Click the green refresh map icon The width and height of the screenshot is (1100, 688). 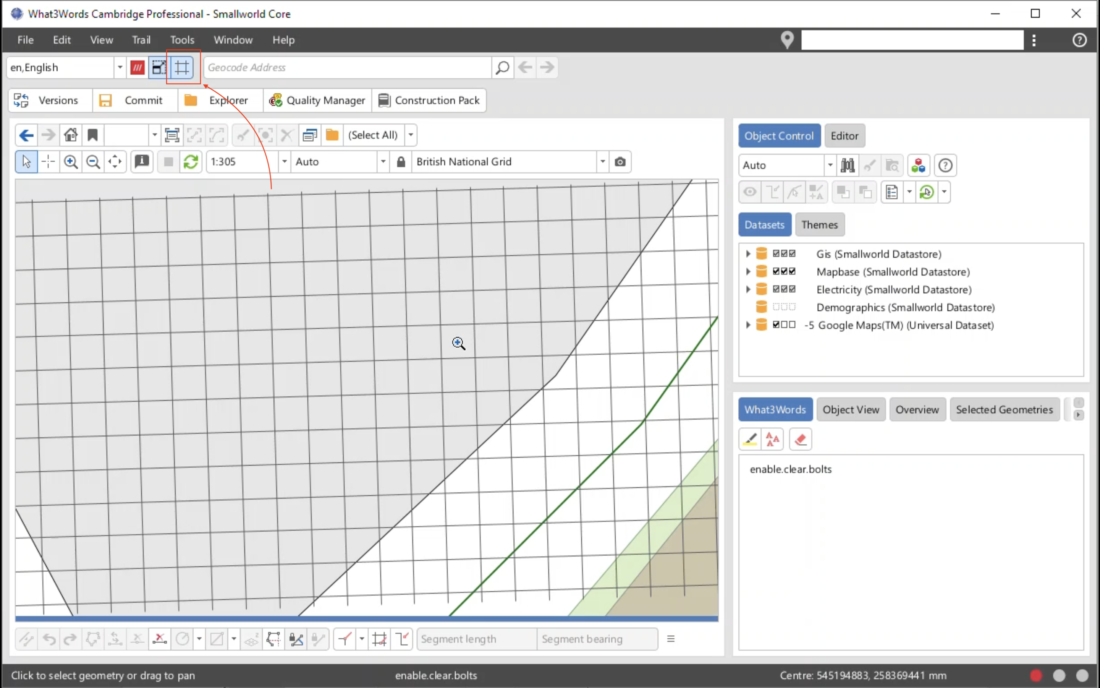(x=191, y=162)
